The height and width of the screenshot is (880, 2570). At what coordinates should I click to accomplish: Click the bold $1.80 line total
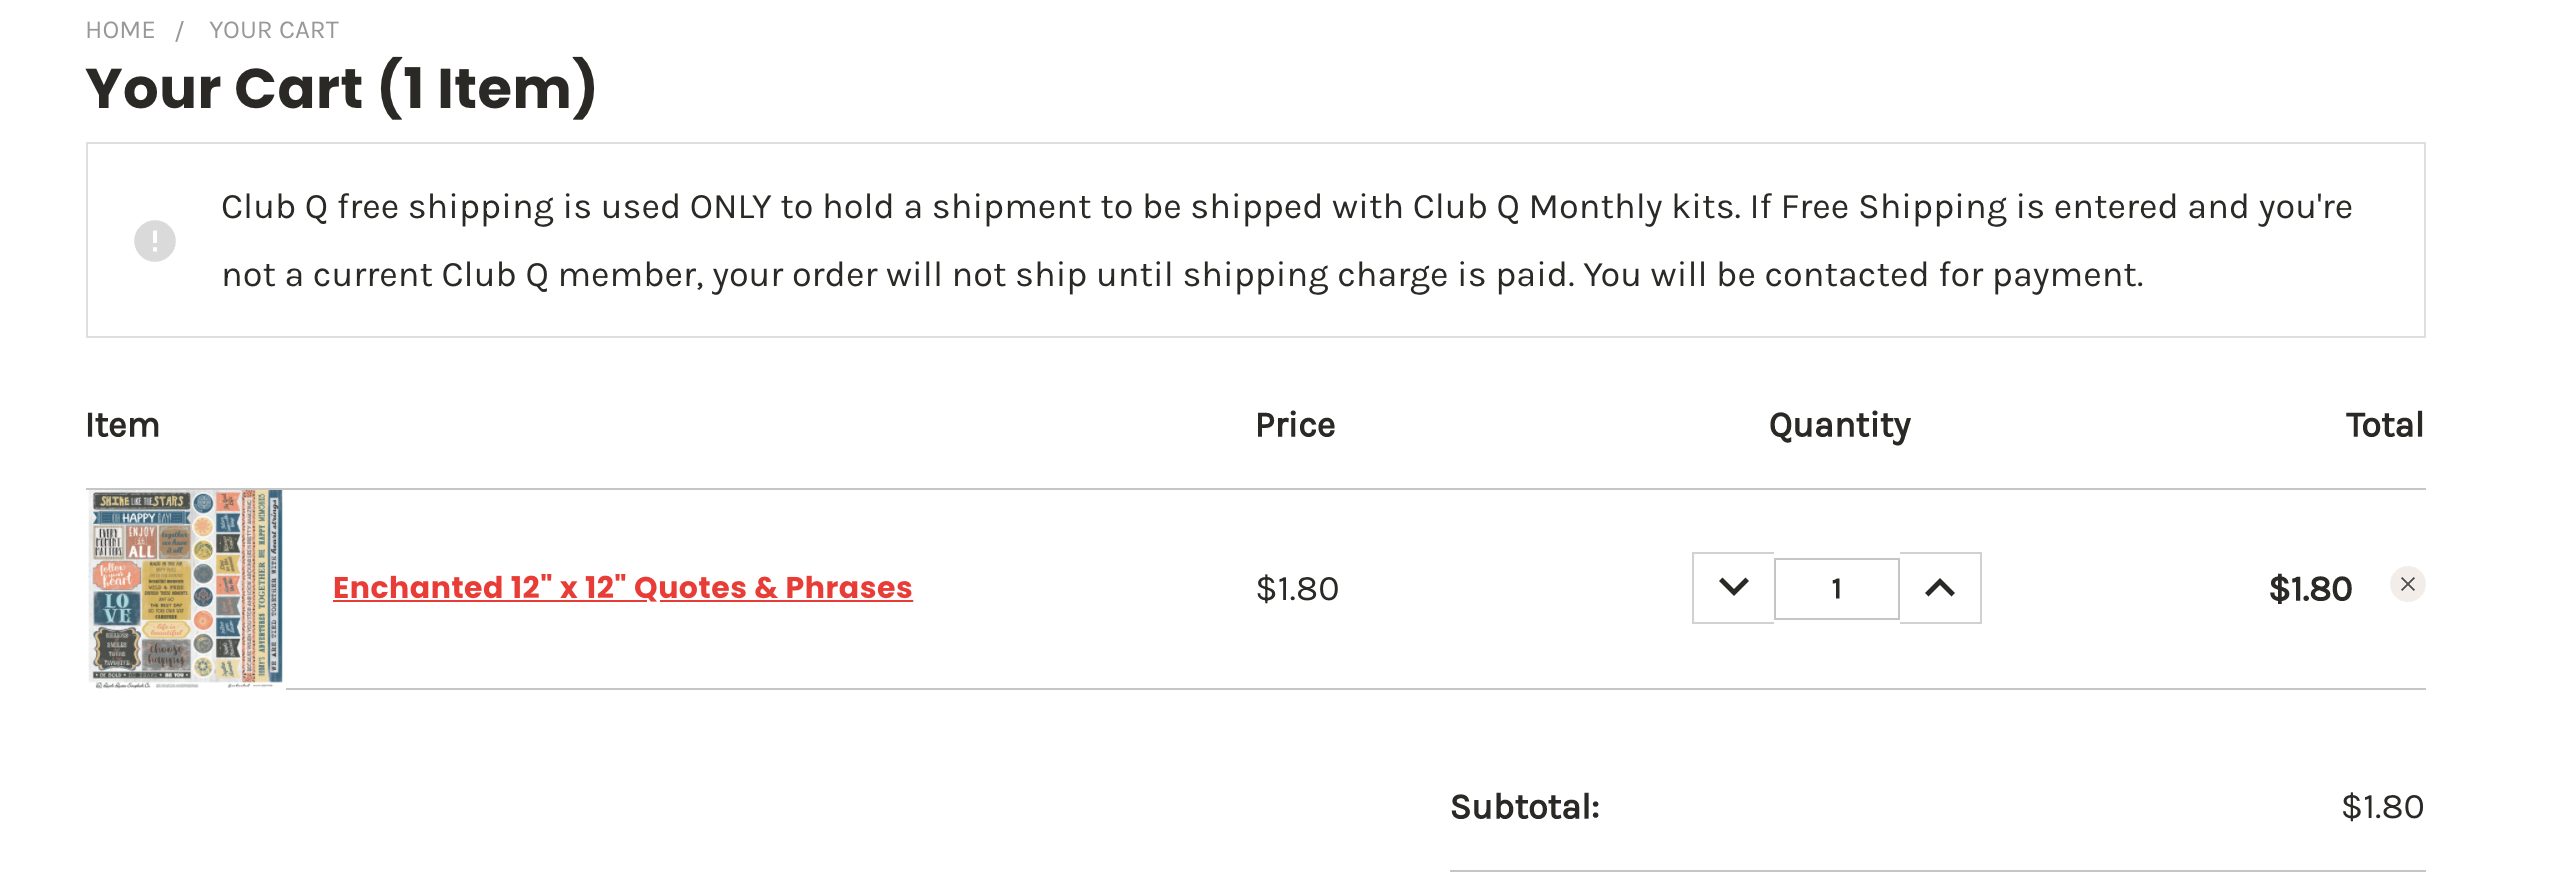point(2310,589)
